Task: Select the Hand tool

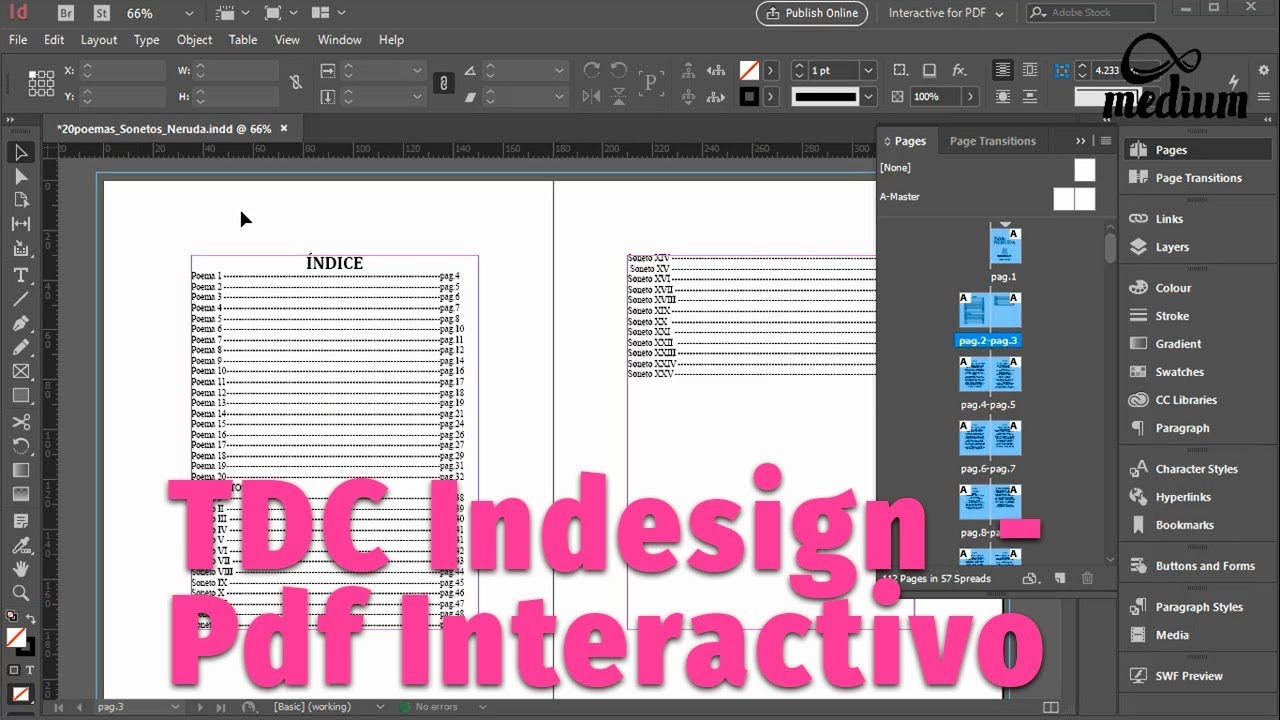Action: click(20, 569)
